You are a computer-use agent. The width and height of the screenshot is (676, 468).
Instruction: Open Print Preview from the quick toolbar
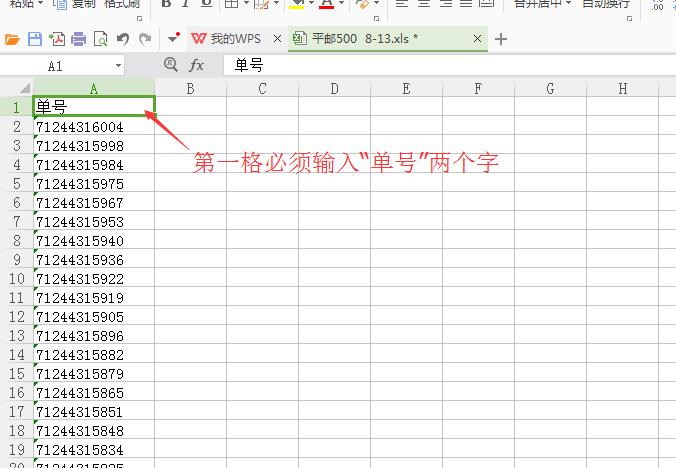tap(100, 40)
